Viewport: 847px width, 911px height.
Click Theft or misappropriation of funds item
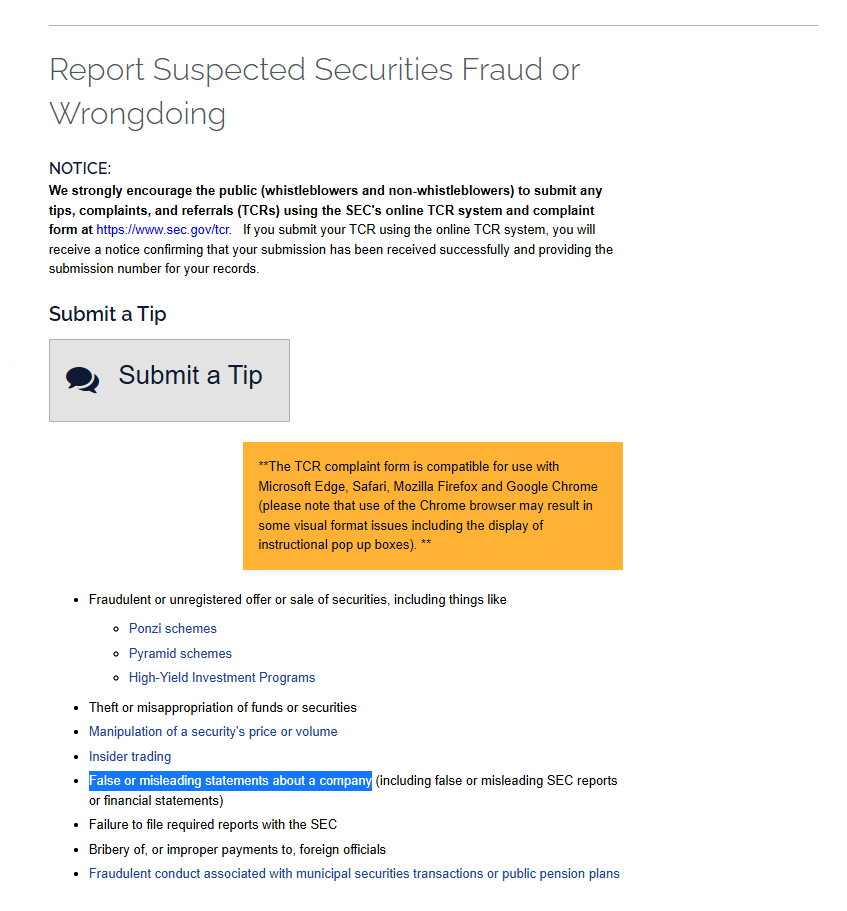coord(222,708)
